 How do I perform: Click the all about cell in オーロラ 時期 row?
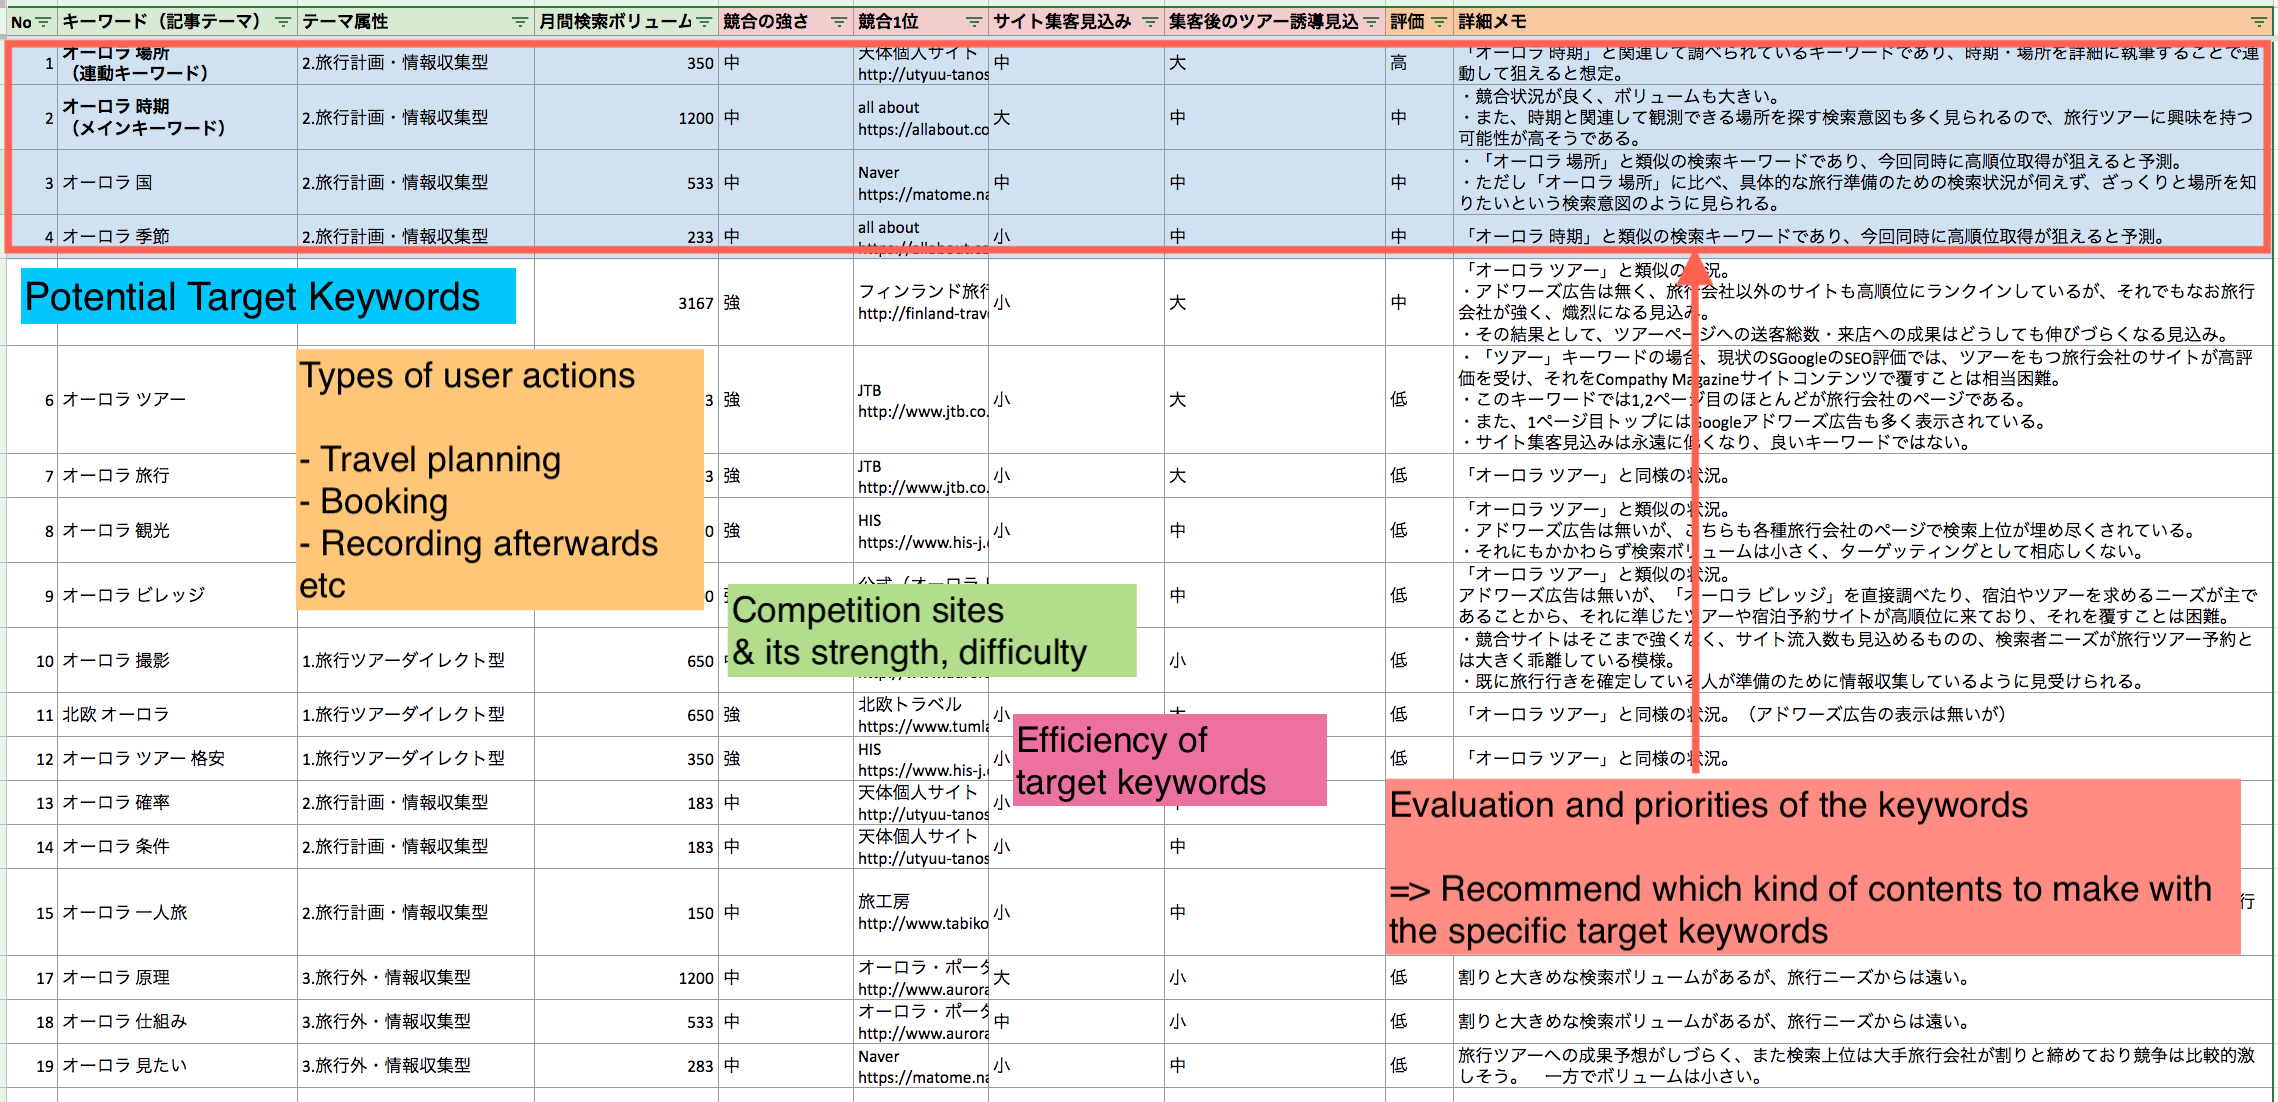[x=921, y=118]
